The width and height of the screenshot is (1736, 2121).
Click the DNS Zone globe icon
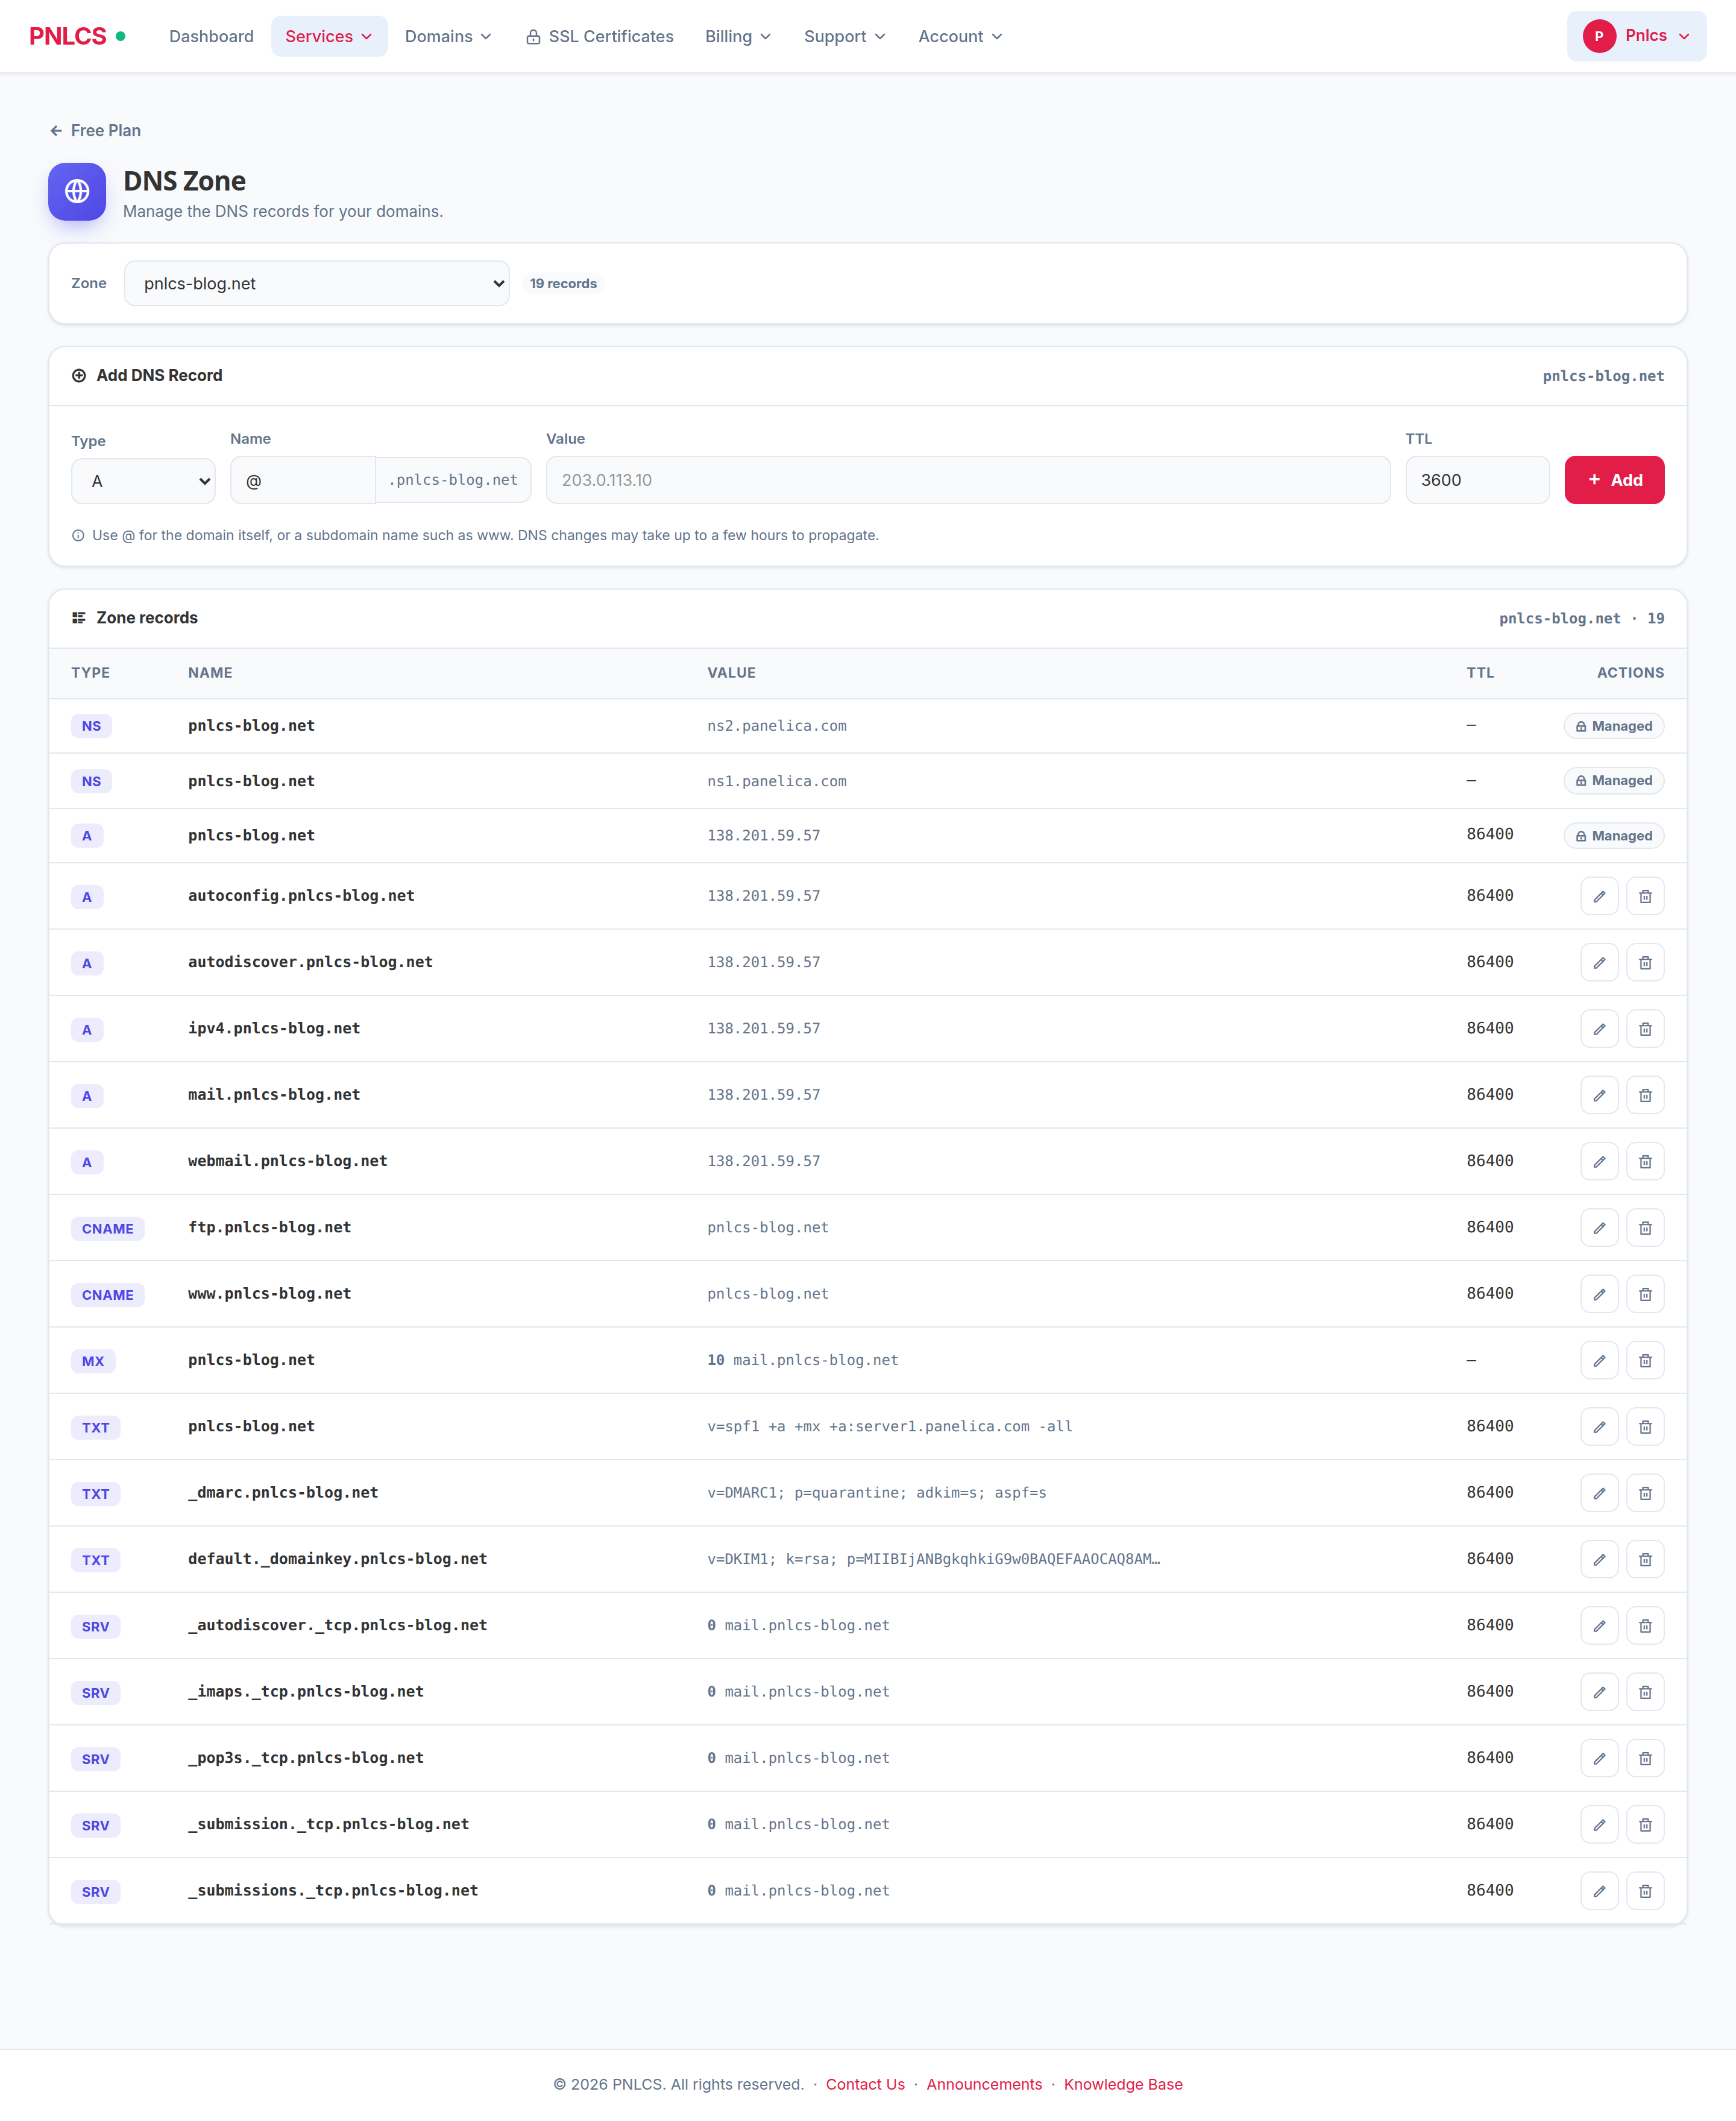pyautogui.click(x=77, y=191)
